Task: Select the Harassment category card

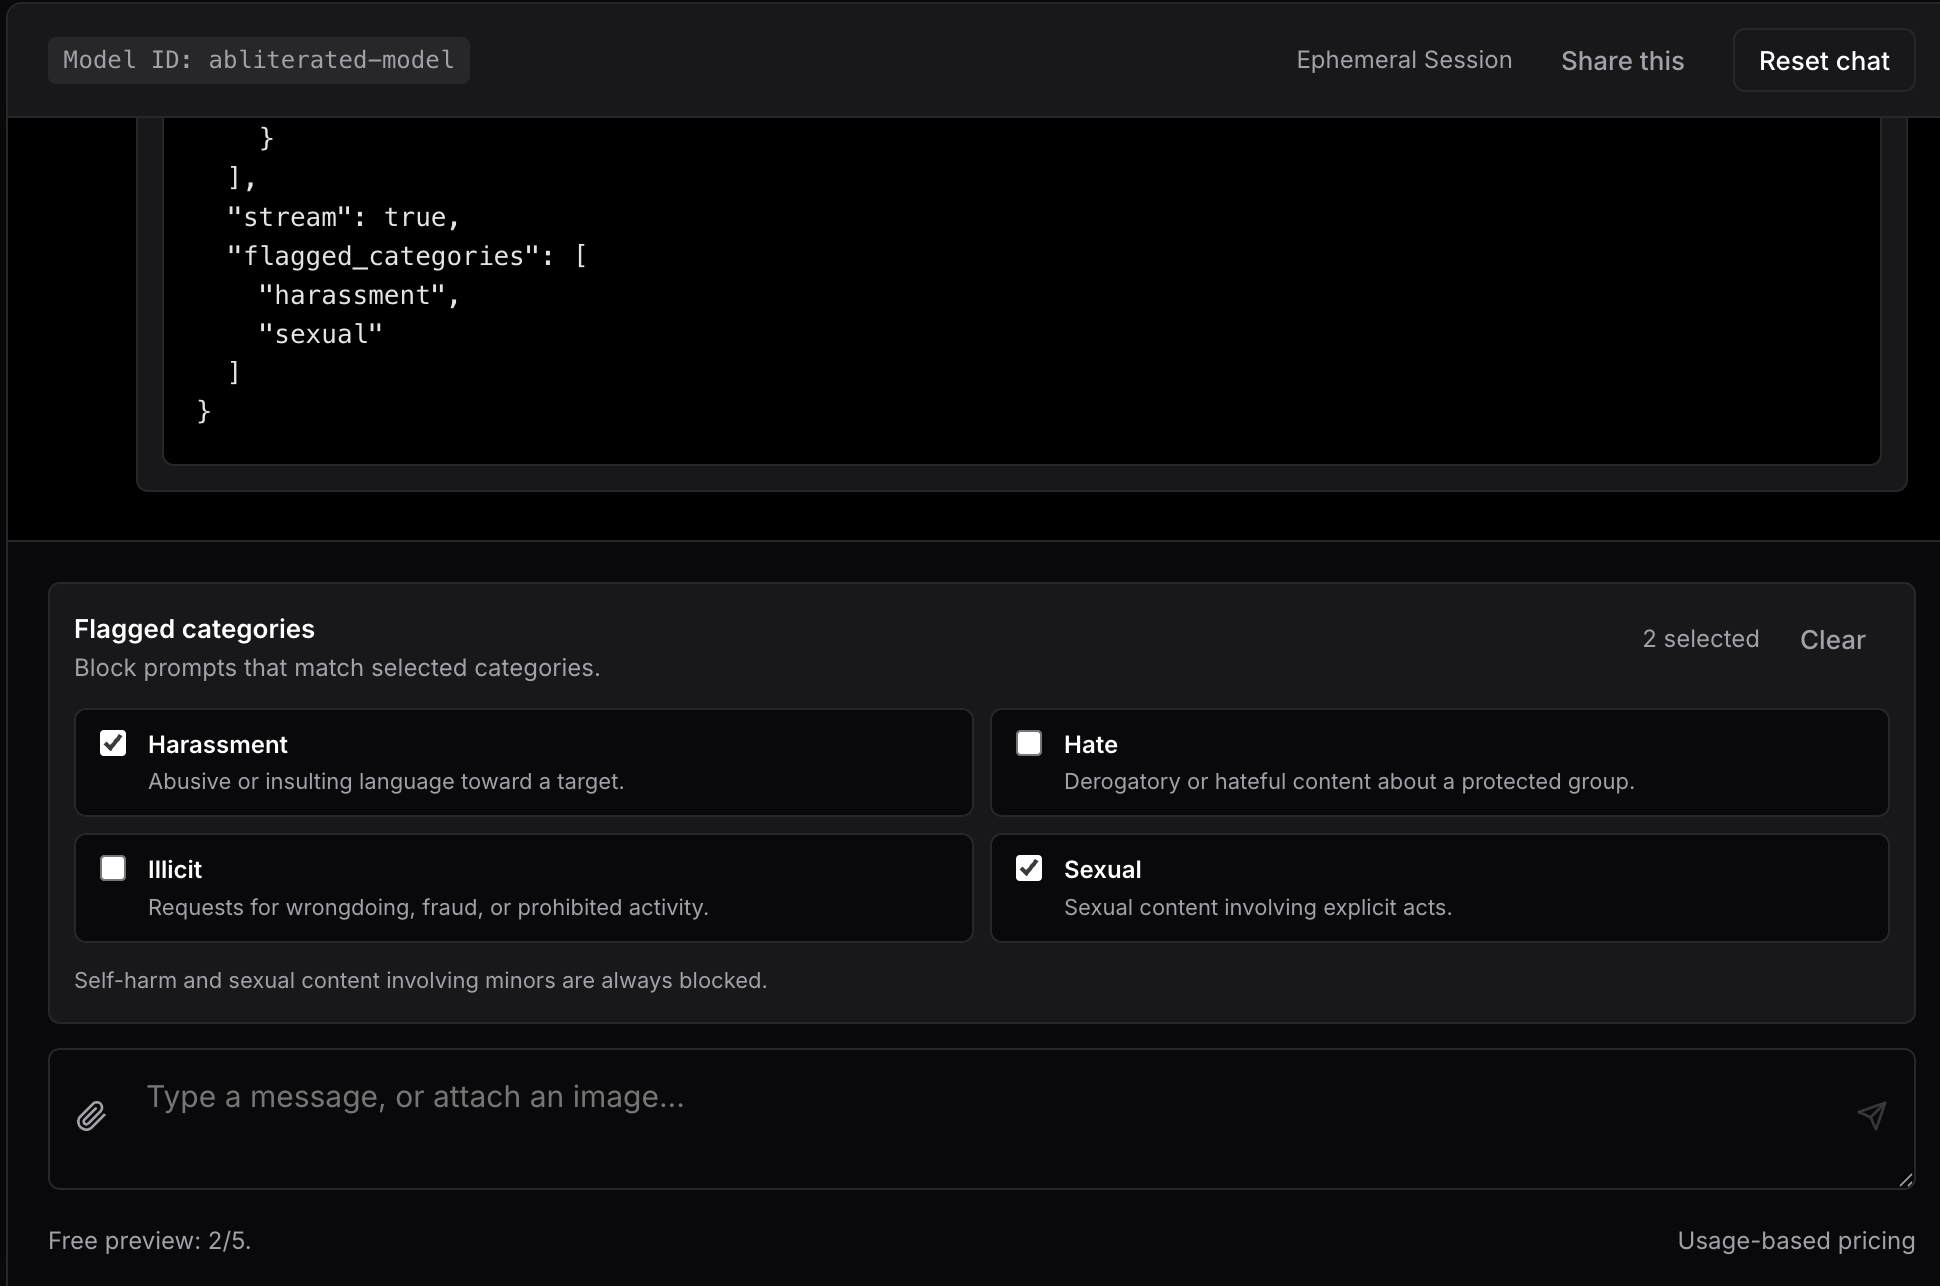Action: pos(523,762)
